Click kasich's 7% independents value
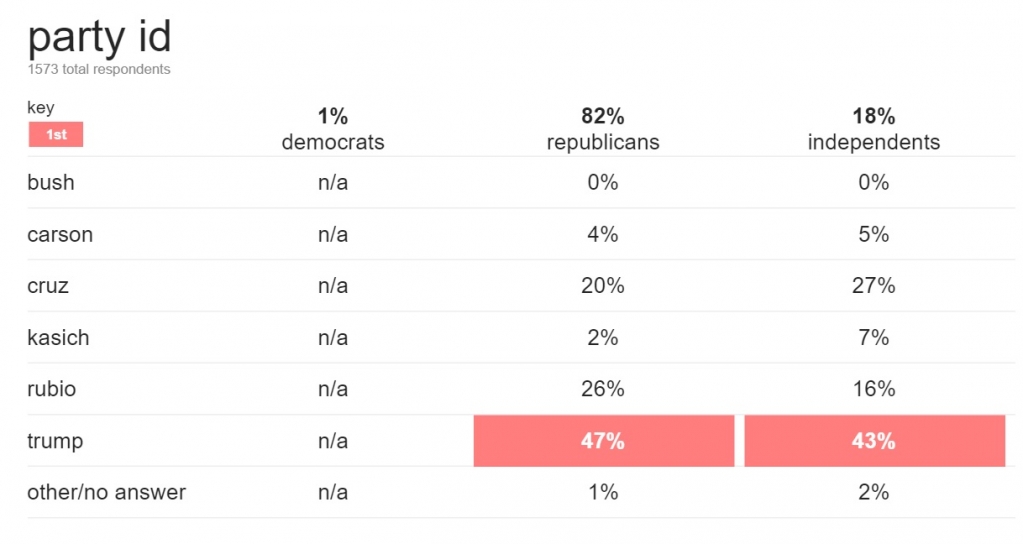 (x=874, y=338)
